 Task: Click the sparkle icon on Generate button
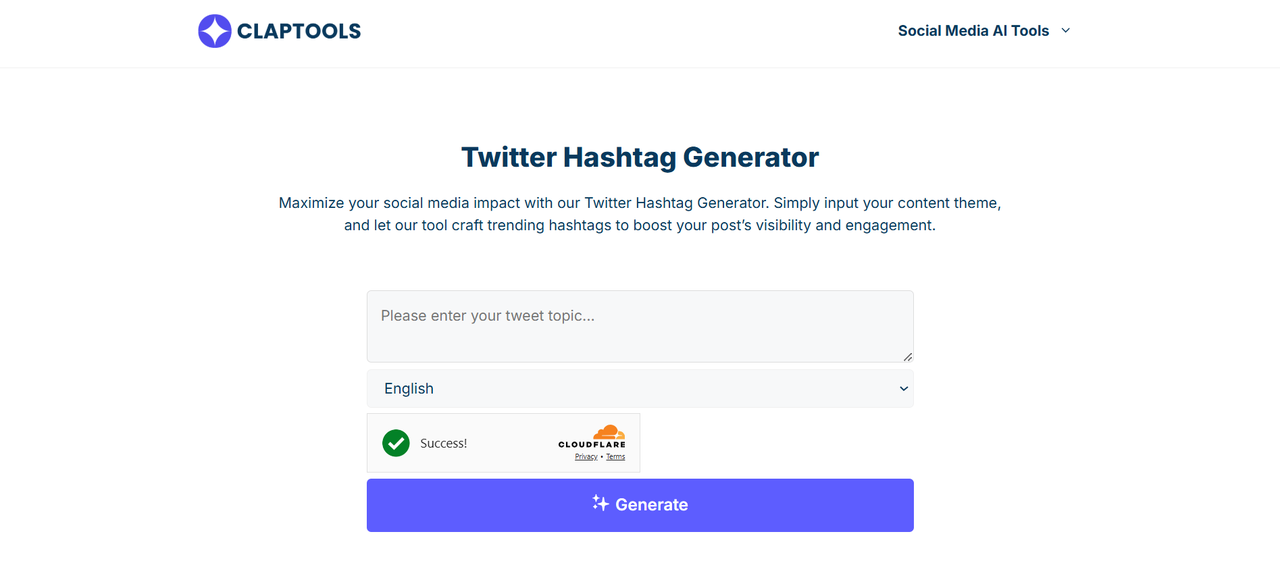(x=600, y=503)
